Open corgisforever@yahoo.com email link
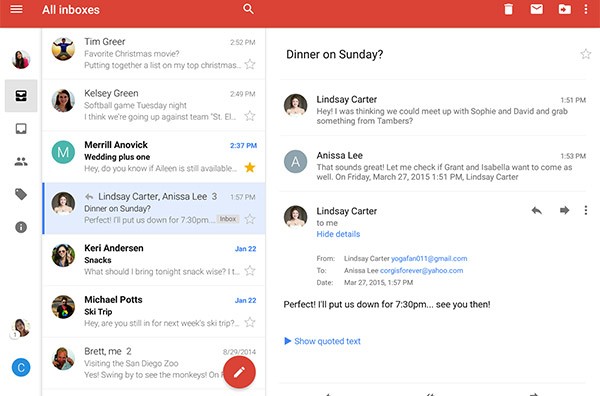 [x=422, y=271]
